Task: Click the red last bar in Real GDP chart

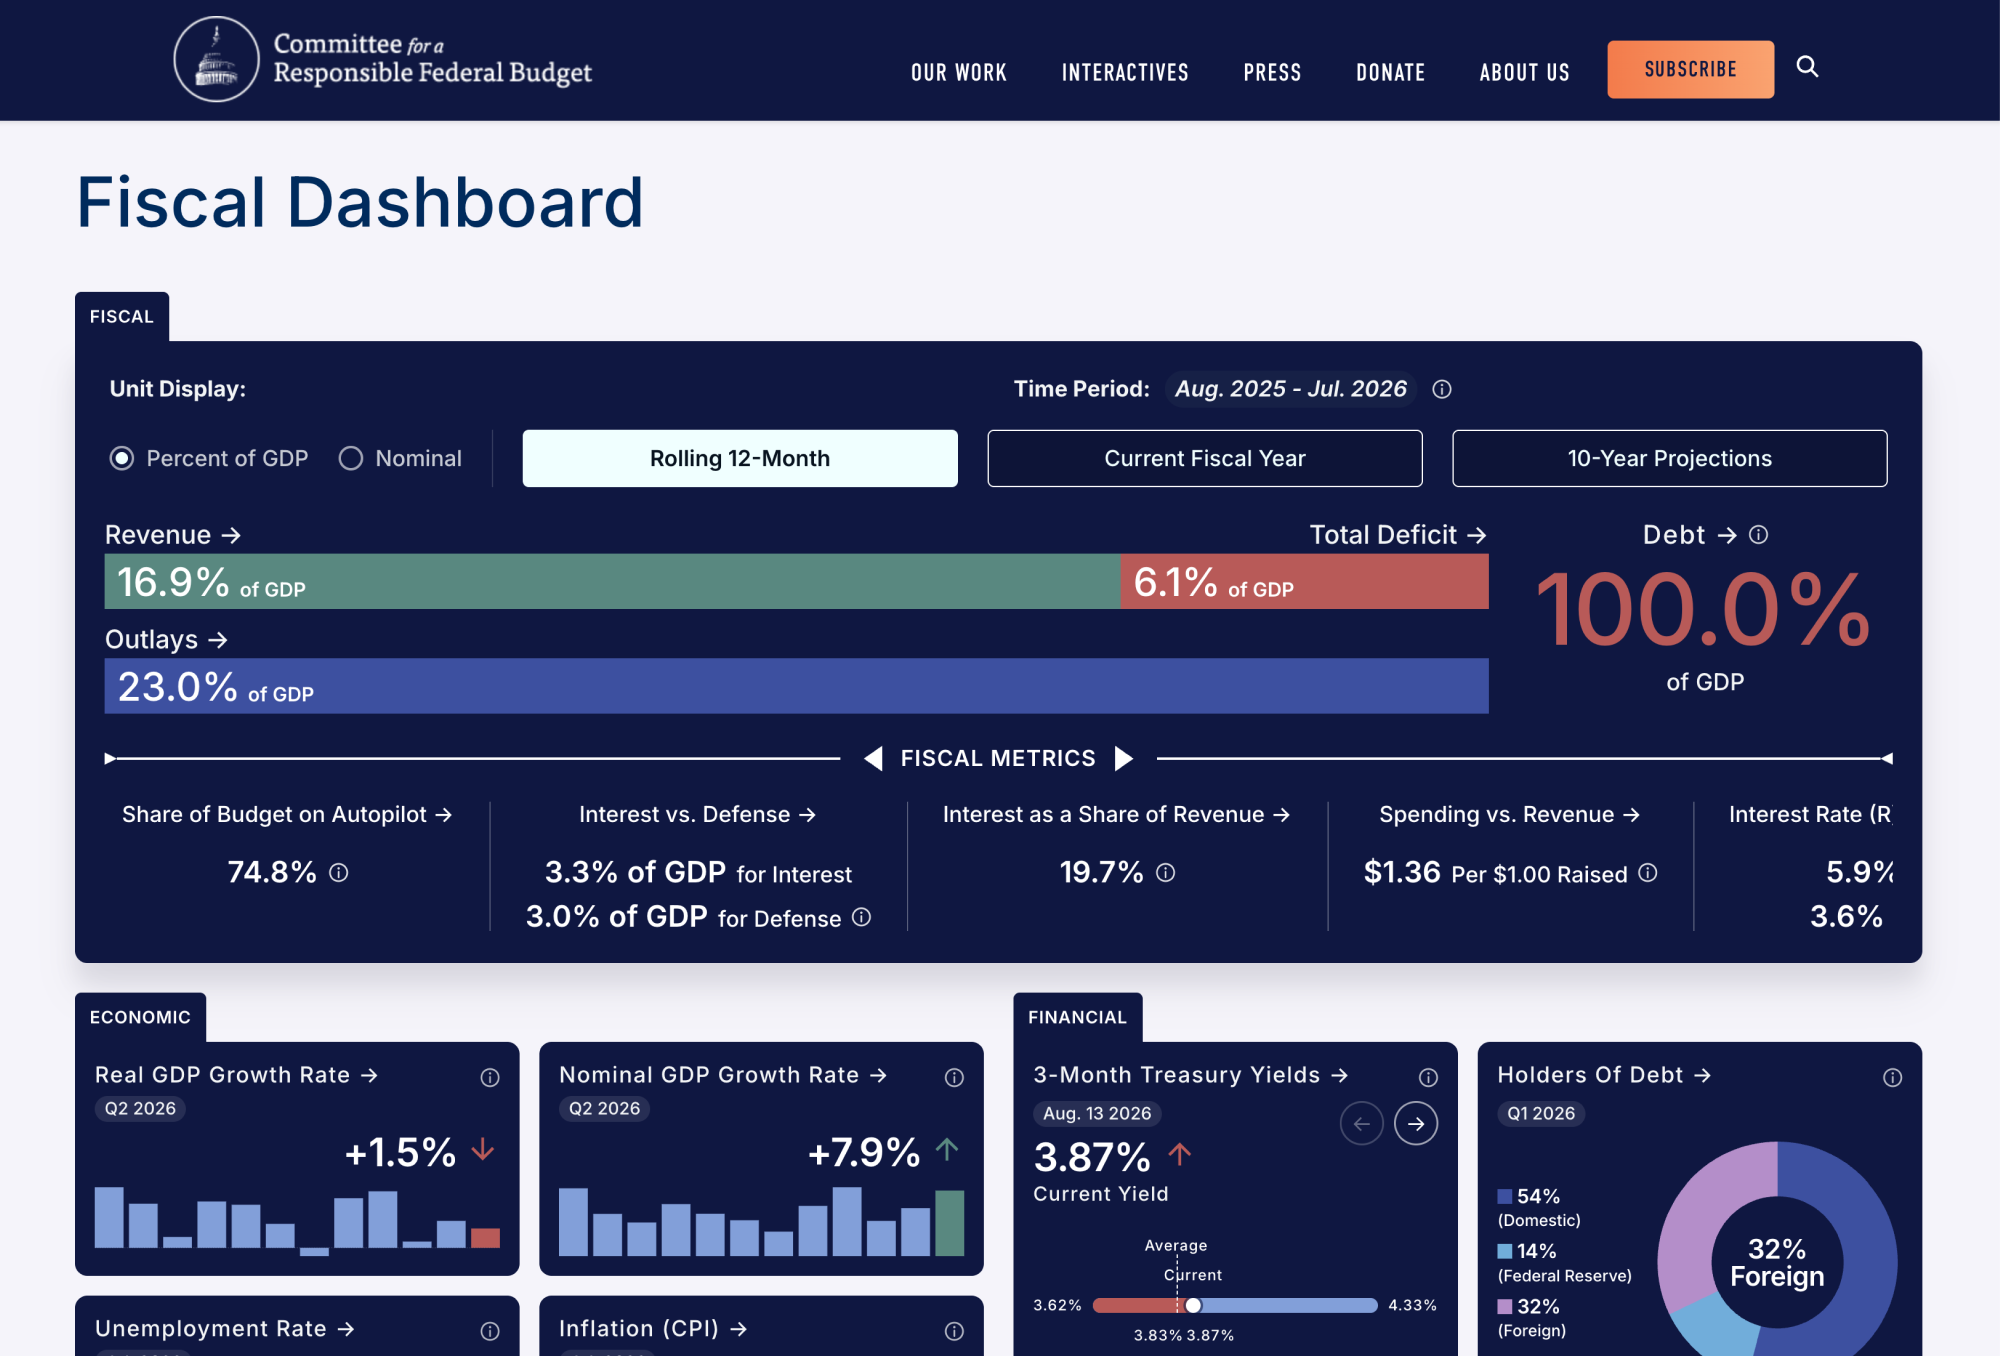Action: [485, 1238]
